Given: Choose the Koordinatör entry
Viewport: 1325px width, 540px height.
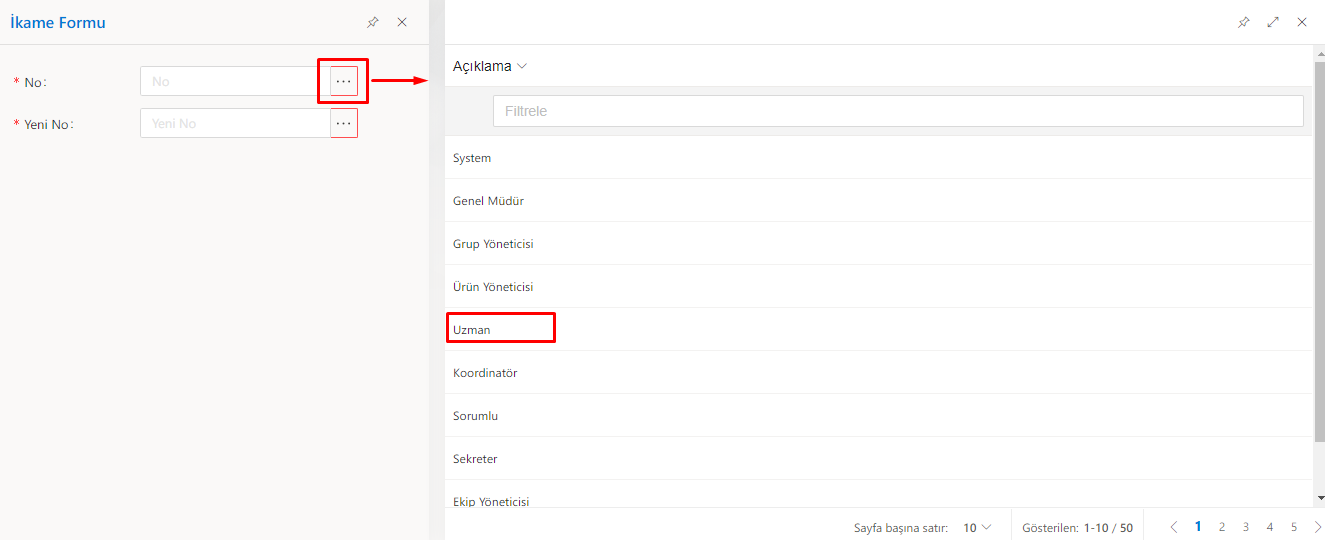Looking at the screenshot, I should 485,373.
